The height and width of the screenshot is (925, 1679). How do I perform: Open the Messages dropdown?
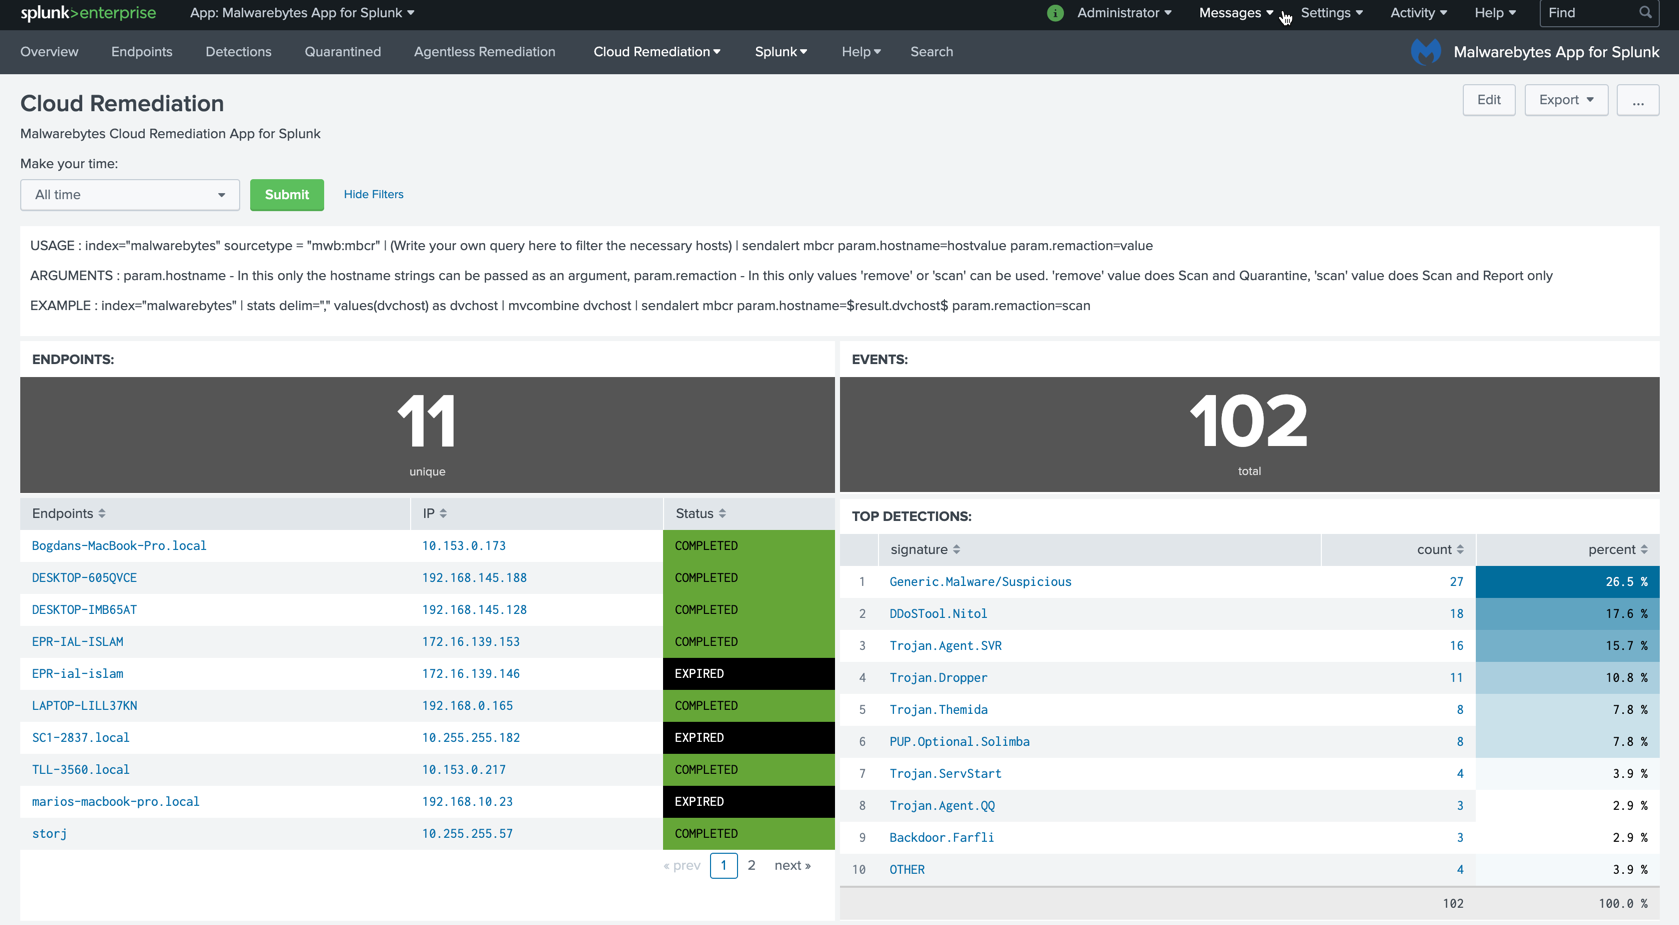click(x=1236, y=13)
